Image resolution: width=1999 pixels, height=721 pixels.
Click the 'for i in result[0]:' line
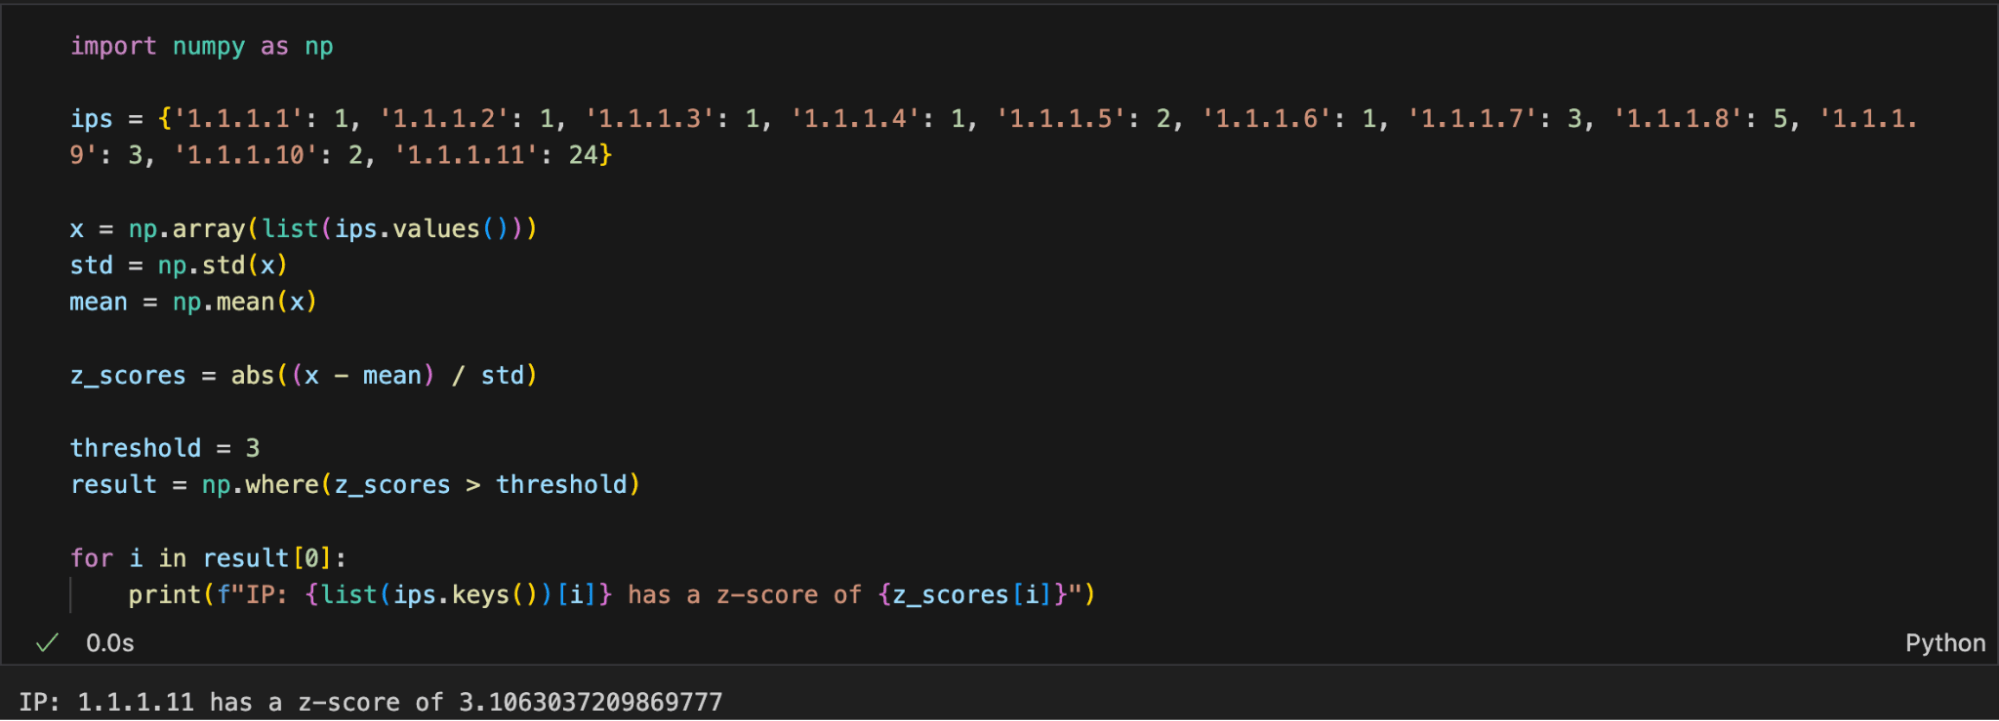pyautogui.click(x=208, y=558)
